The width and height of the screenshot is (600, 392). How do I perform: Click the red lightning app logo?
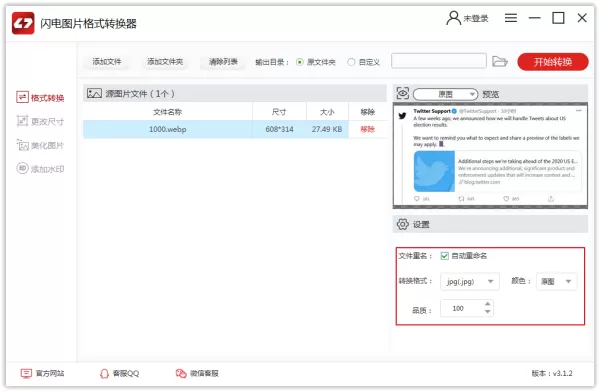coord(23,23)
